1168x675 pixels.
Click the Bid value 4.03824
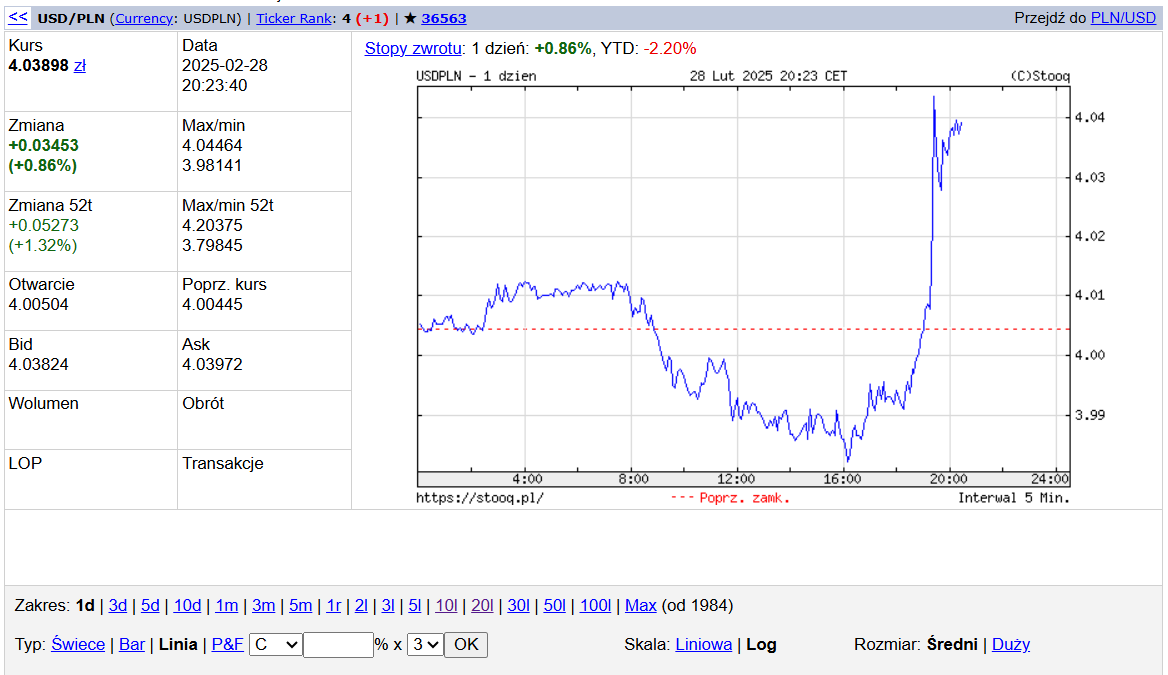38,364
